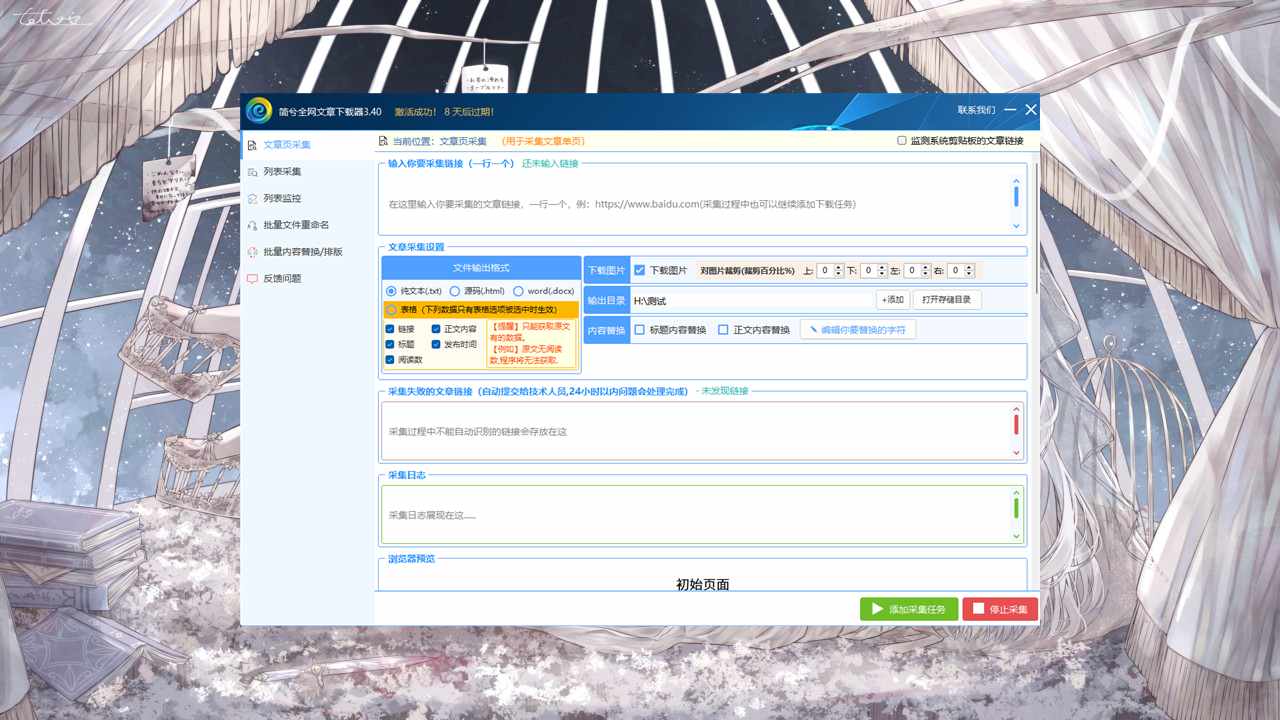This screenshot has height=720, width=1280.
Task: Click the 反馈问题 chat bubble icon
Action: [x=253, y=279]
